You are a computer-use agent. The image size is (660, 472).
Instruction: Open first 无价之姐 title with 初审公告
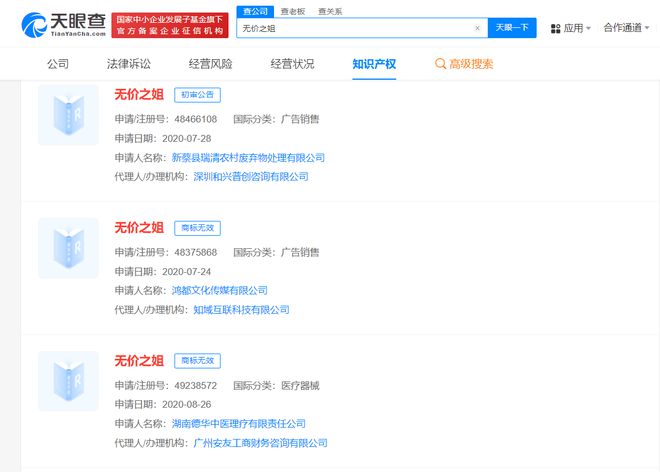click(x=139, y=94)
